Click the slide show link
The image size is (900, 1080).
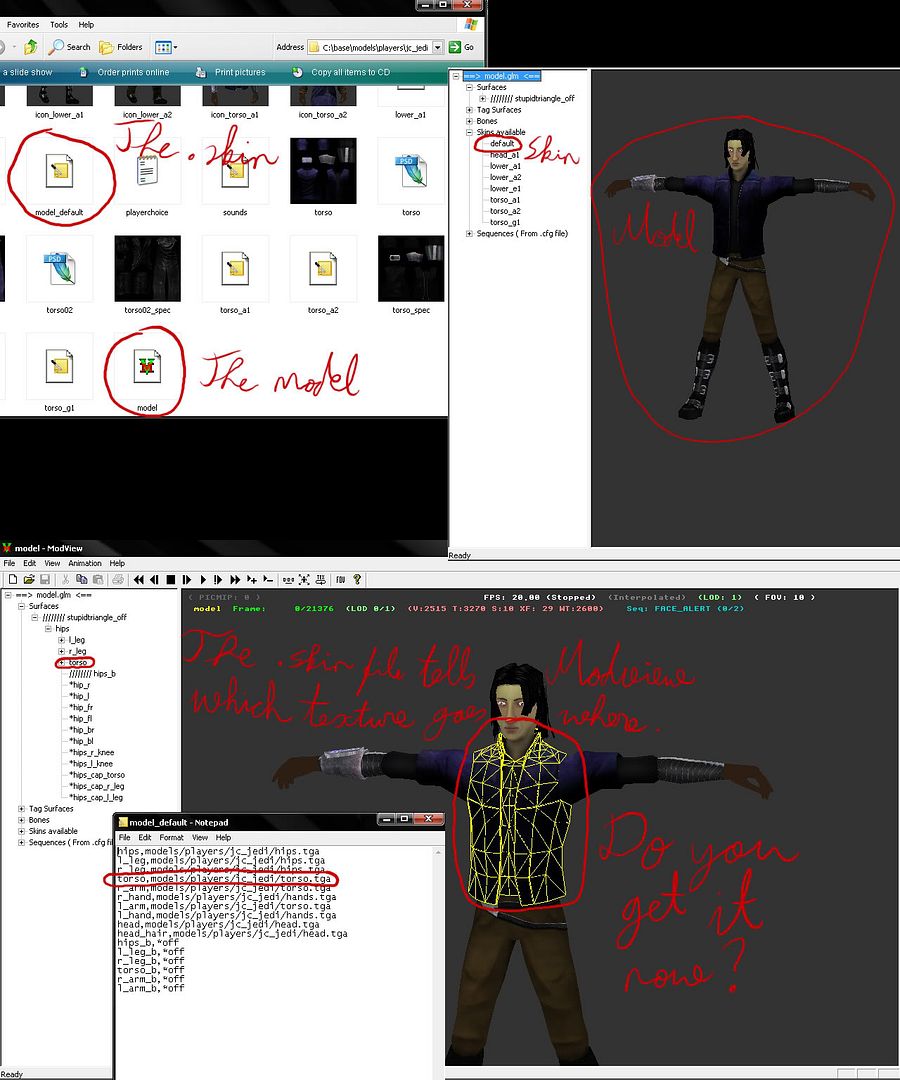[x=27, y=72]
